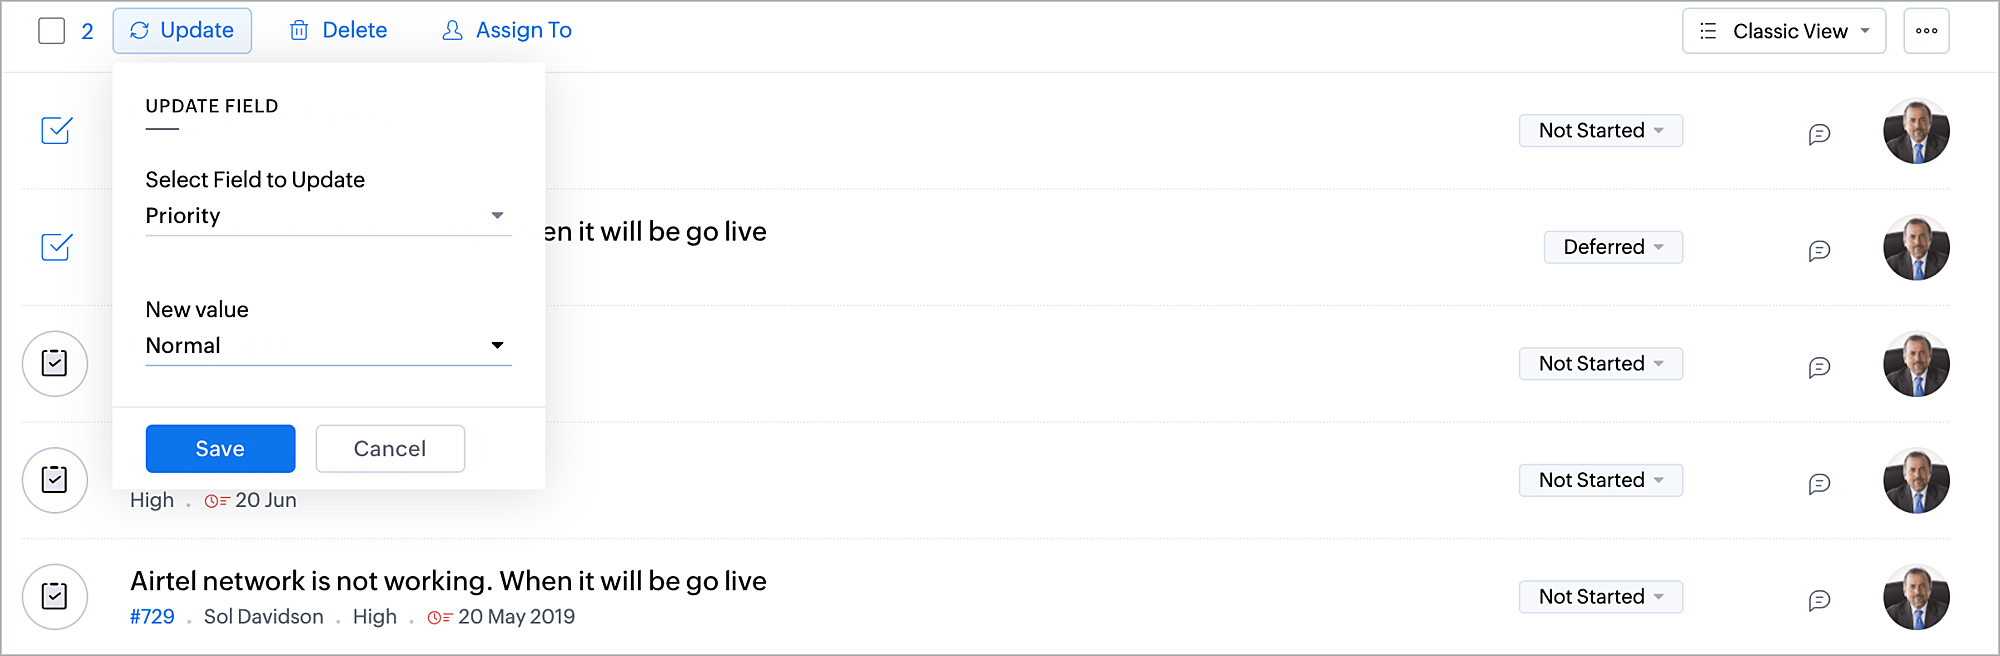
Task: Open the Classic View dropdown
Action: click(x=1784, y=31)
